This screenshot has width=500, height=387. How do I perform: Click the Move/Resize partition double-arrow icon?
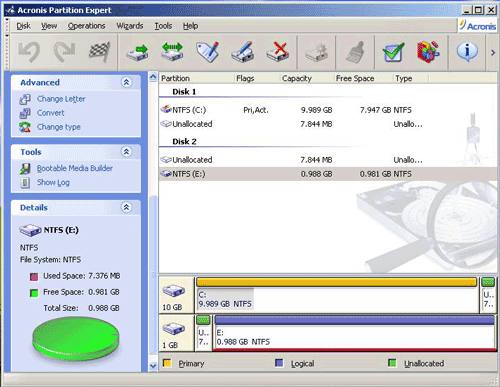pos(173,52)
